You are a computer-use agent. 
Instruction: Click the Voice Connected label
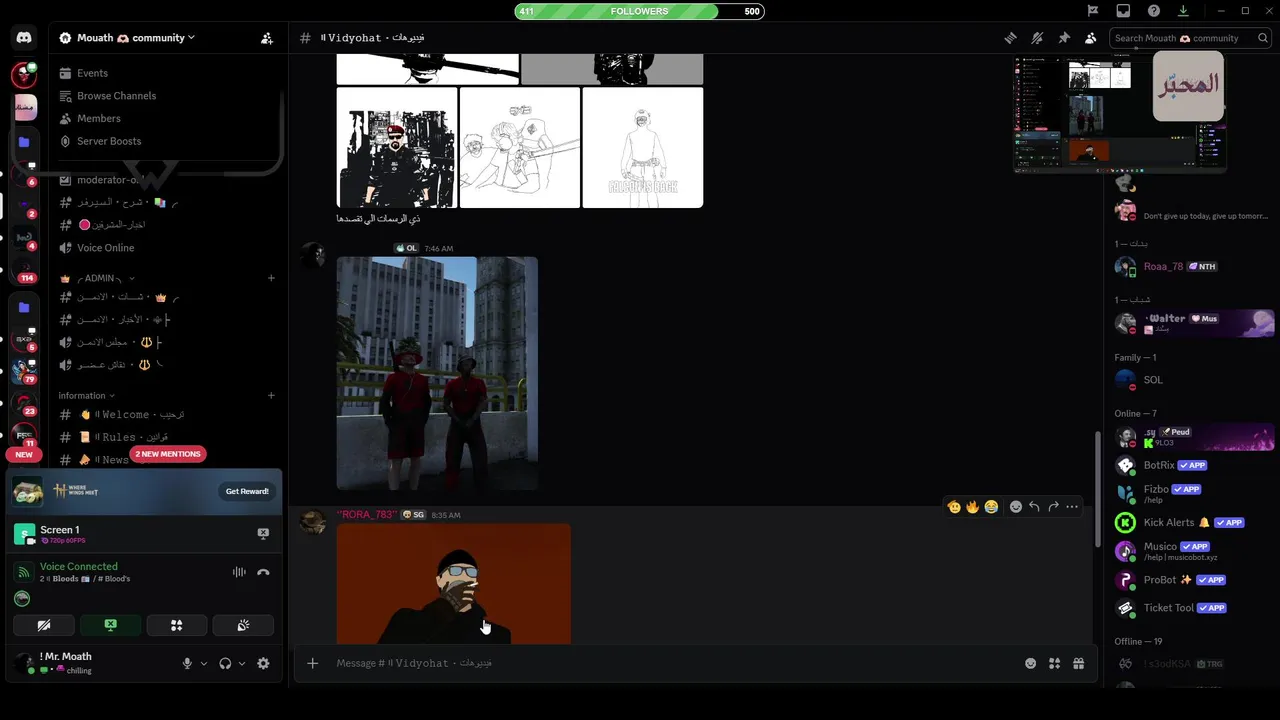79,566
